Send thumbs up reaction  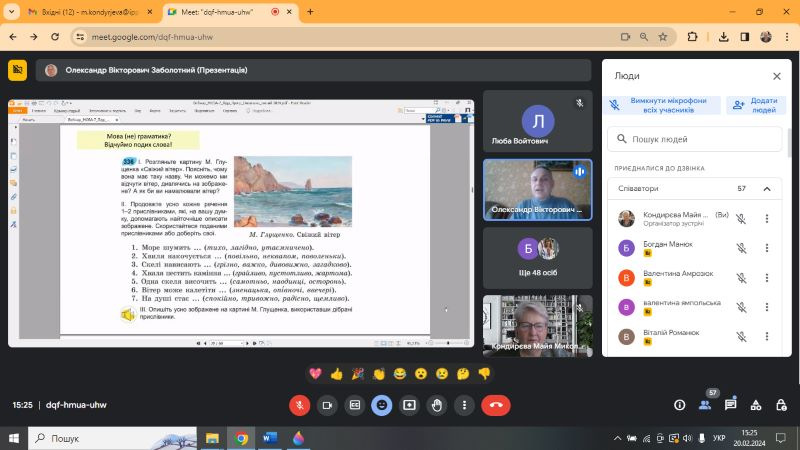pyautogui.click(x=337, y=374)
